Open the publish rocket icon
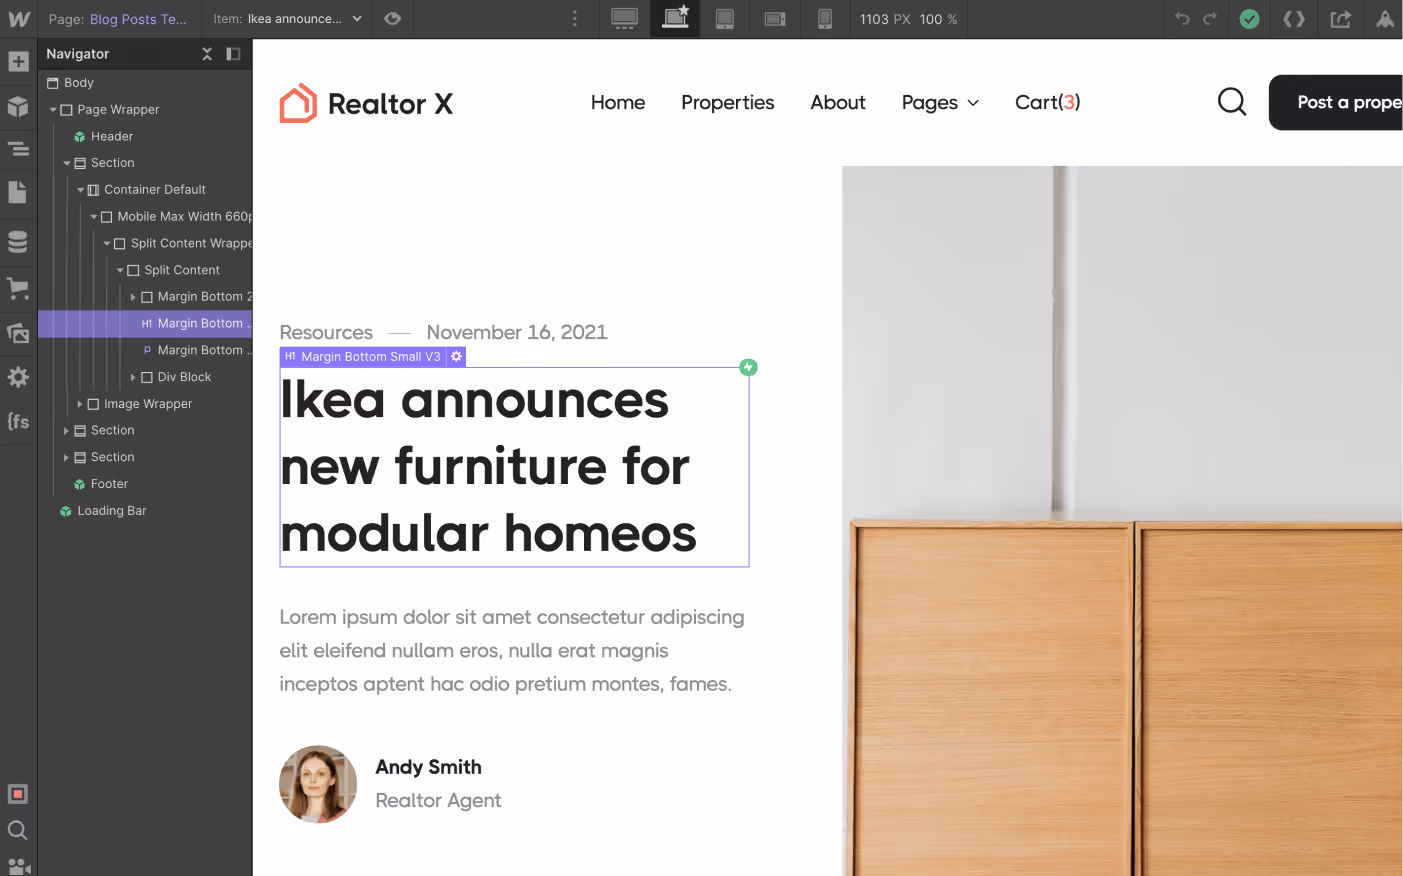The height and width of the screenshot is (876, 1403). coord(1385,19)
